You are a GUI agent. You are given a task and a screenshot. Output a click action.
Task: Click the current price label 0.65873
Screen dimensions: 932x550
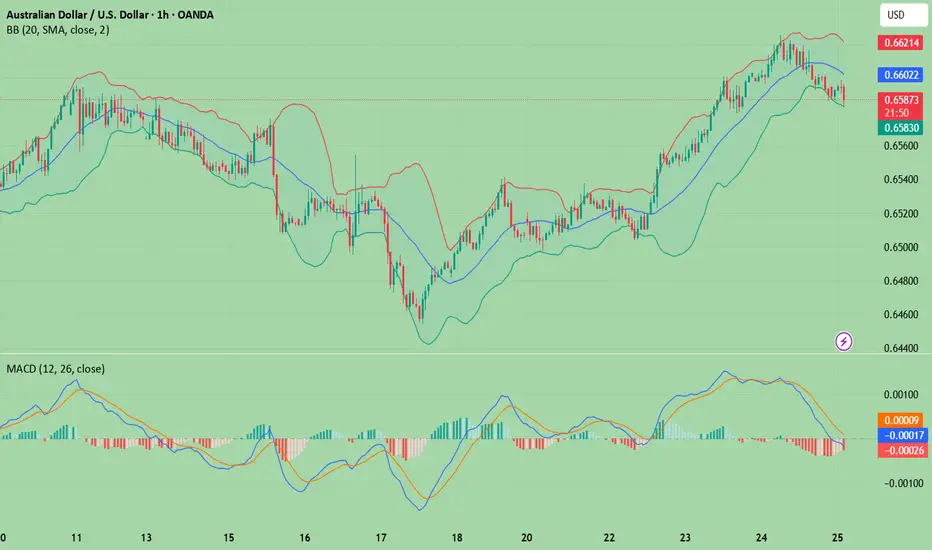coord(901,100)
